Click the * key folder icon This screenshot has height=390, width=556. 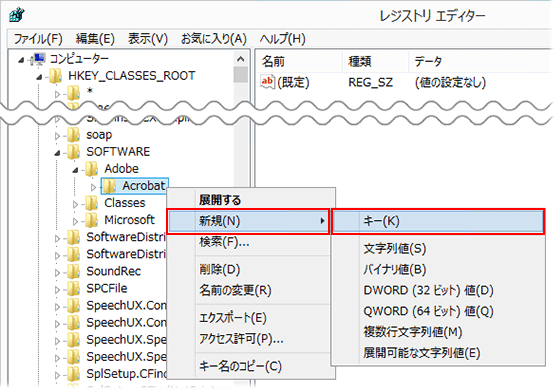tap(74, 93)
